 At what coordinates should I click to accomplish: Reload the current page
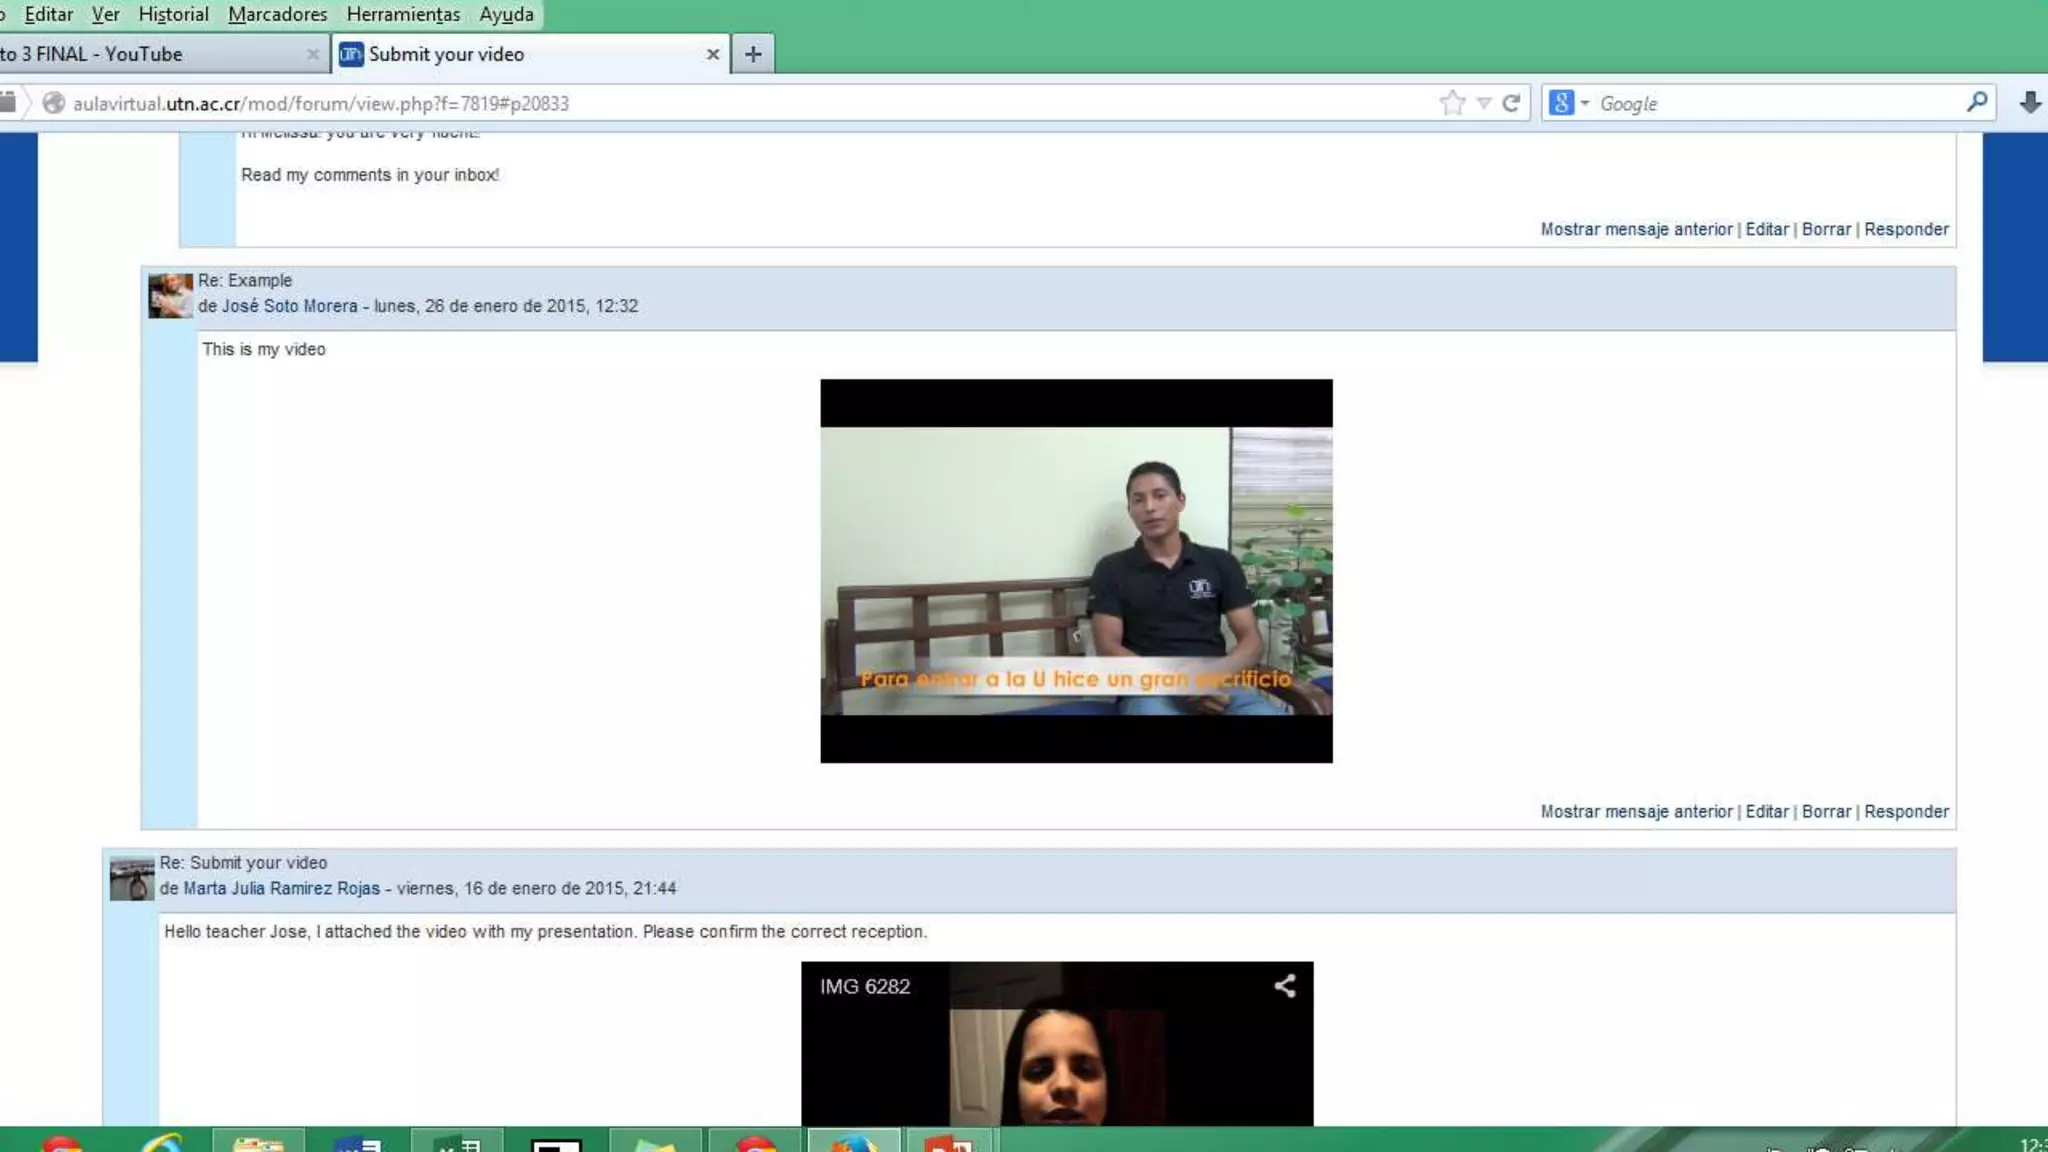tap(1511, 103)
